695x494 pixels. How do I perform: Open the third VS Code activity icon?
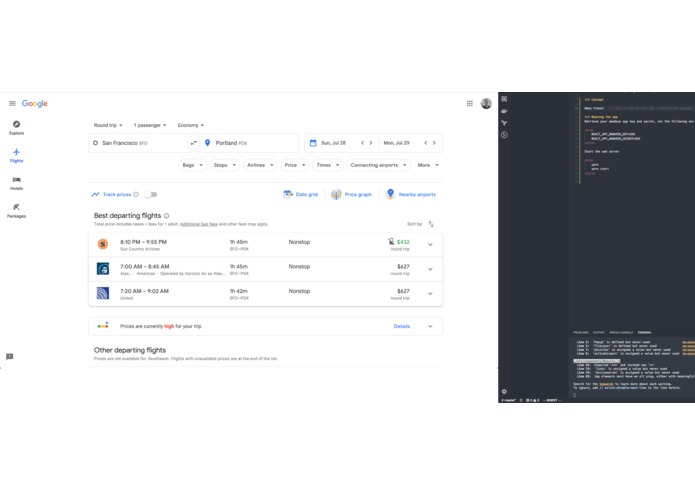tap(504, 123)
